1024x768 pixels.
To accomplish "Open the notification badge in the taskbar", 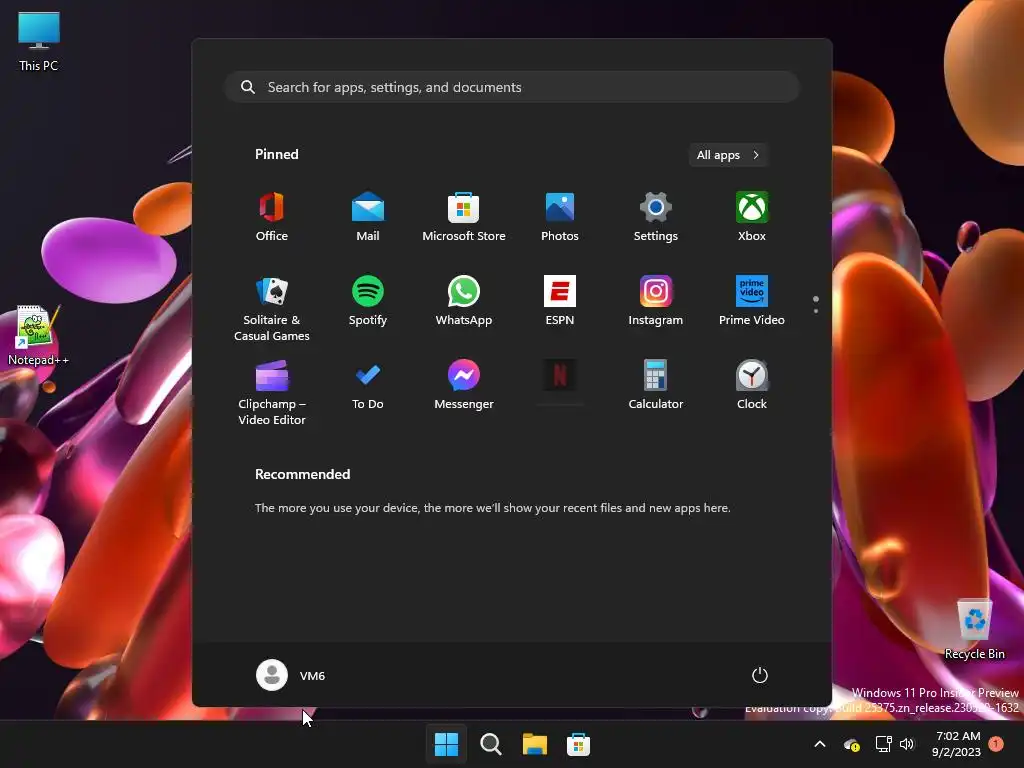I will pyautogui.click(x=996, y=744).
